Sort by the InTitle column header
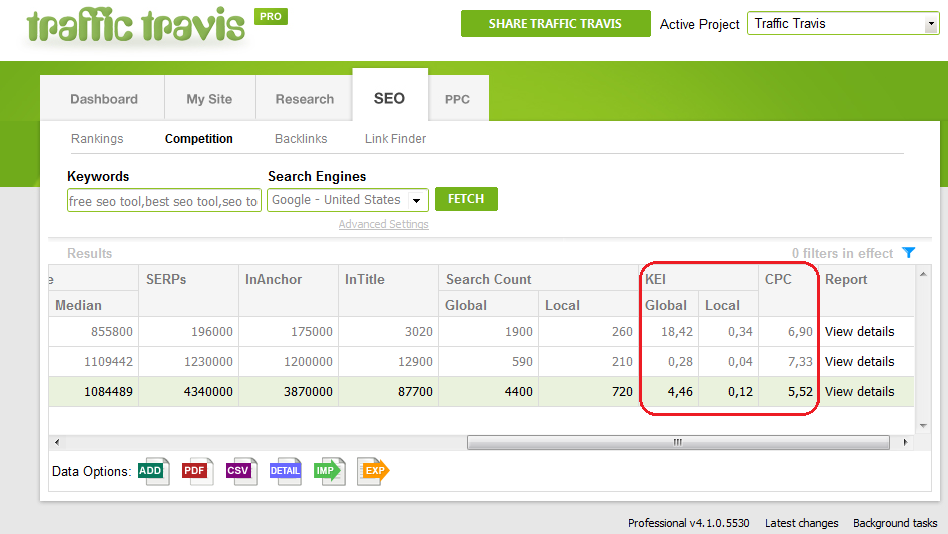The height and width of the screenshot is (534, 948). coord(389,290)
